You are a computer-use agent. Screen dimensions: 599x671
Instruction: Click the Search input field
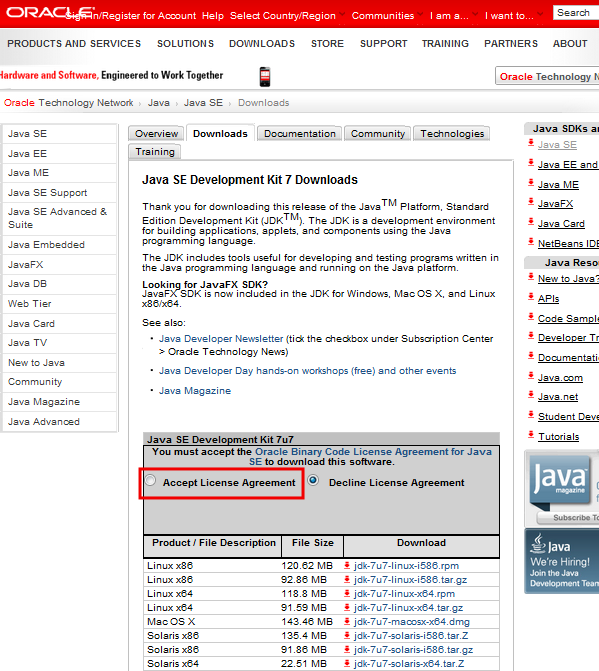(x=576, y=13)
